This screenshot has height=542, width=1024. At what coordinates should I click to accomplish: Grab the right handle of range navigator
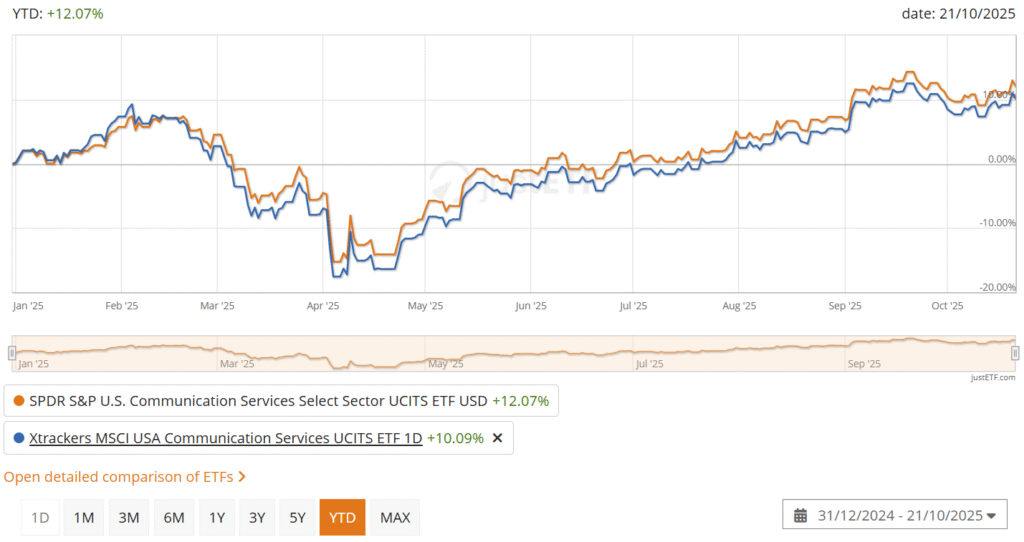[x=1015, y=353]
